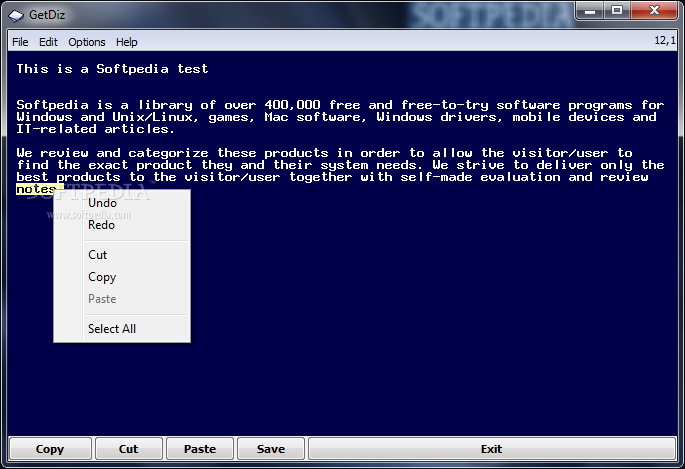
Task: Choose Undo in the context menu
Action: pyautogui.click(x=122, y=203)
